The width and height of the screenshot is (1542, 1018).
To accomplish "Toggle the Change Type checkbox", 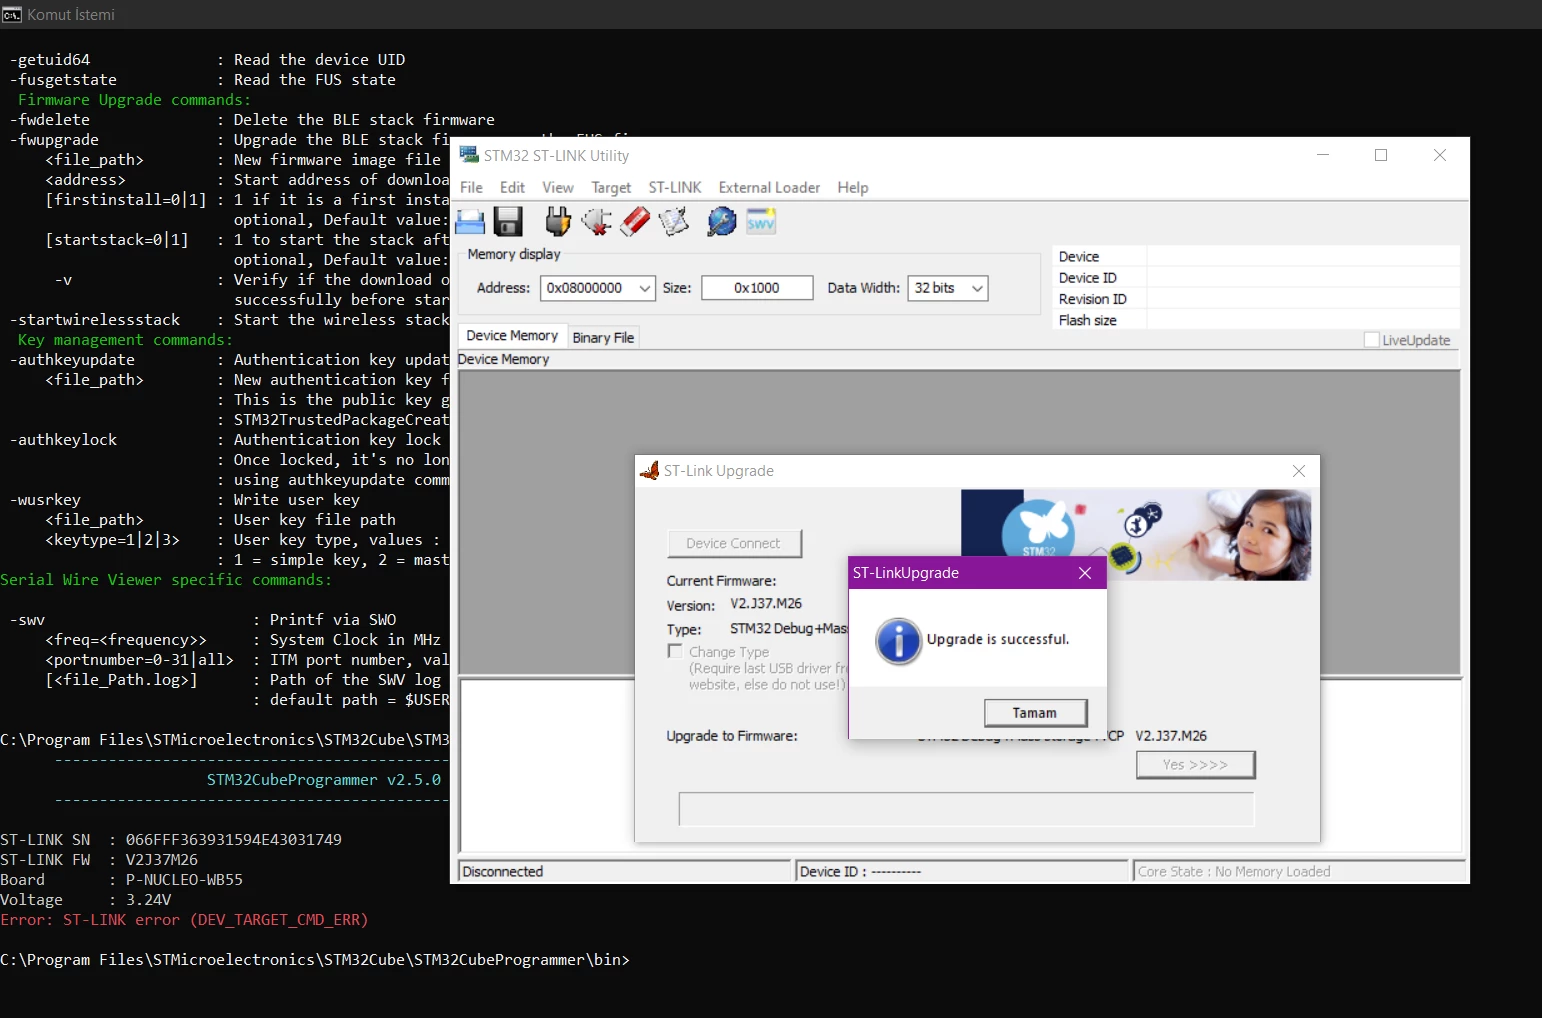I will tap(675, 651).
